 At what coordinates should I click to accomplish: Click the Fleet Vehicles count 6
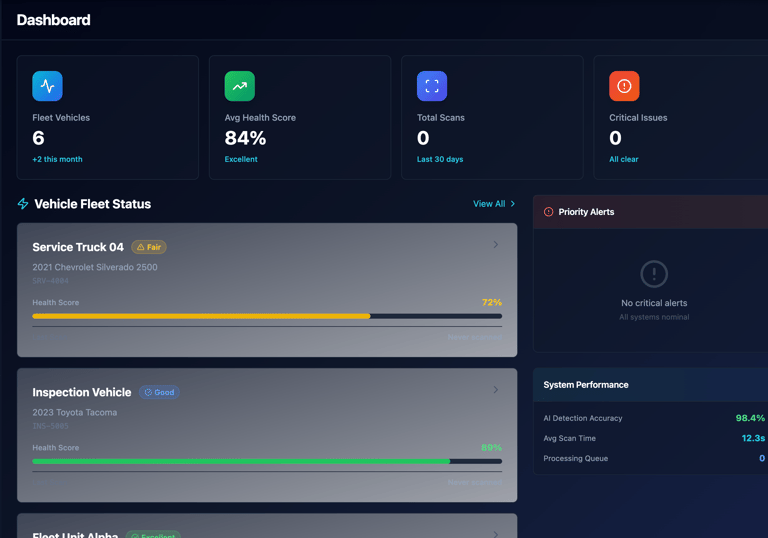(38, 138)
